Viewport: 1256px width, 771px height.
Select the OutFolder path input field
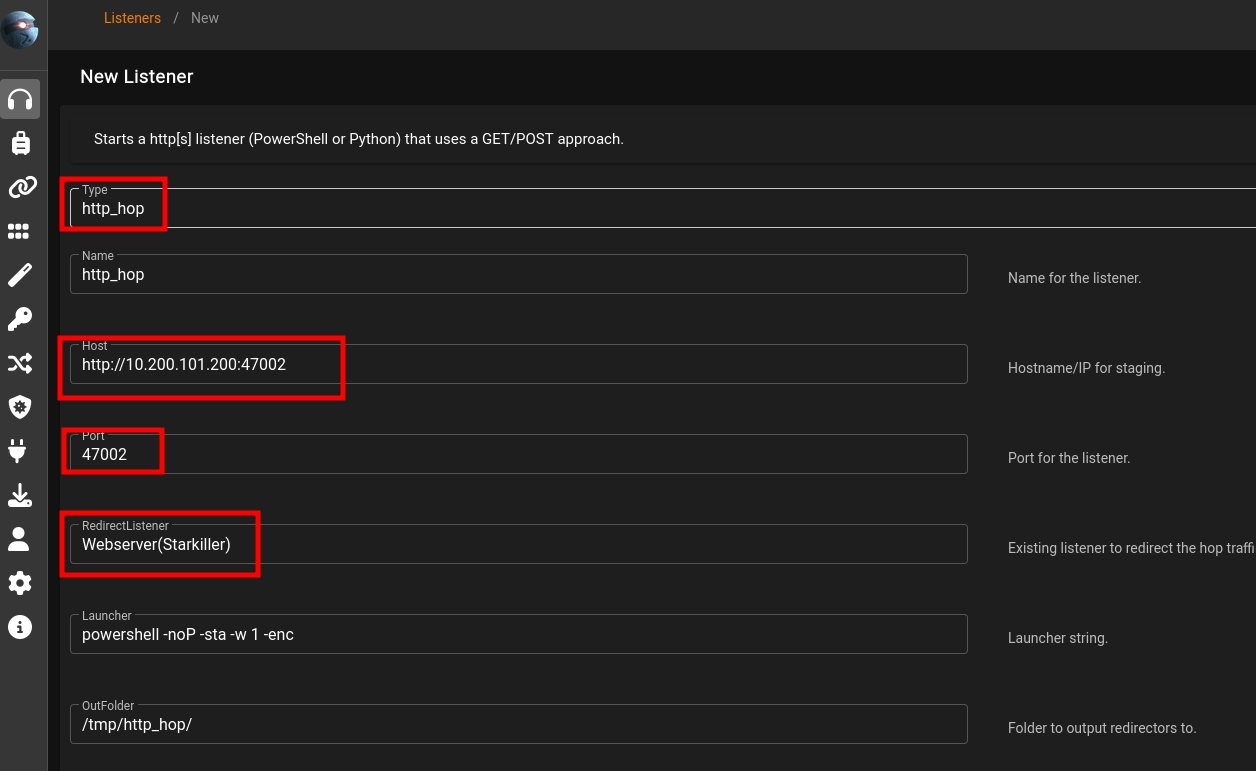[518, 725]
